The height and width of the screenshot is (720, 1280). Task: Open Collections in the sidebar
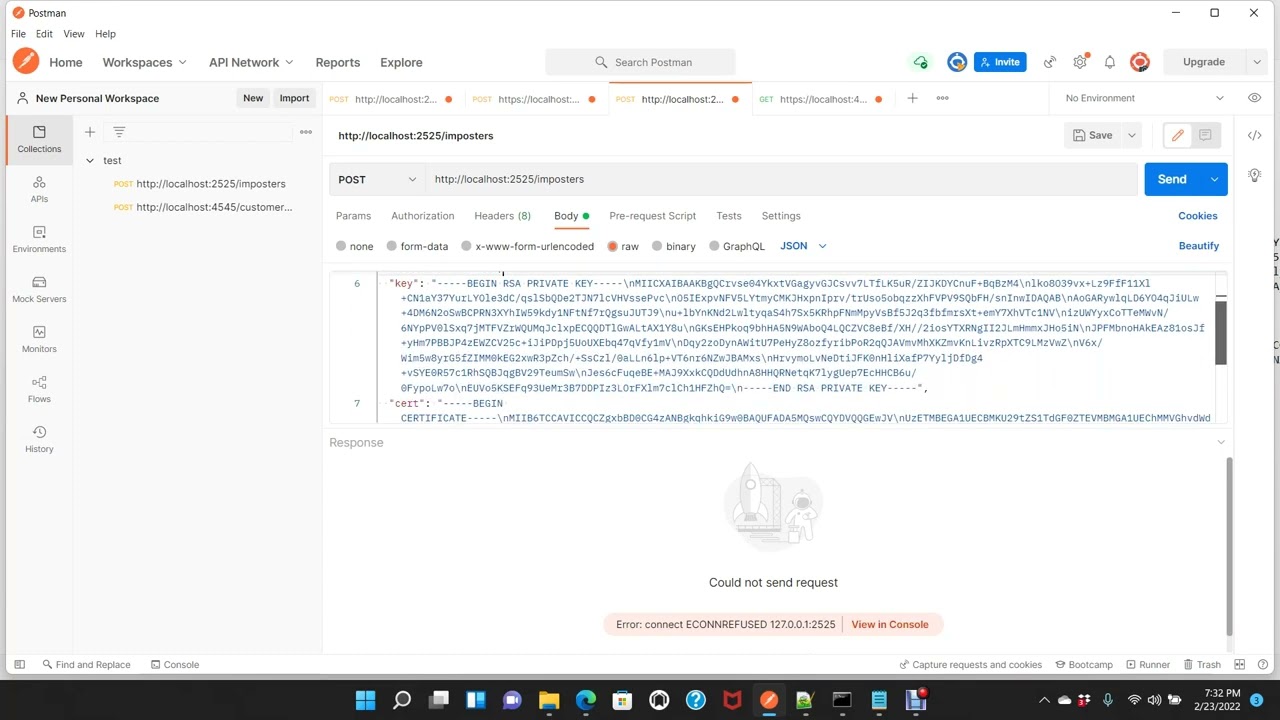39,139
